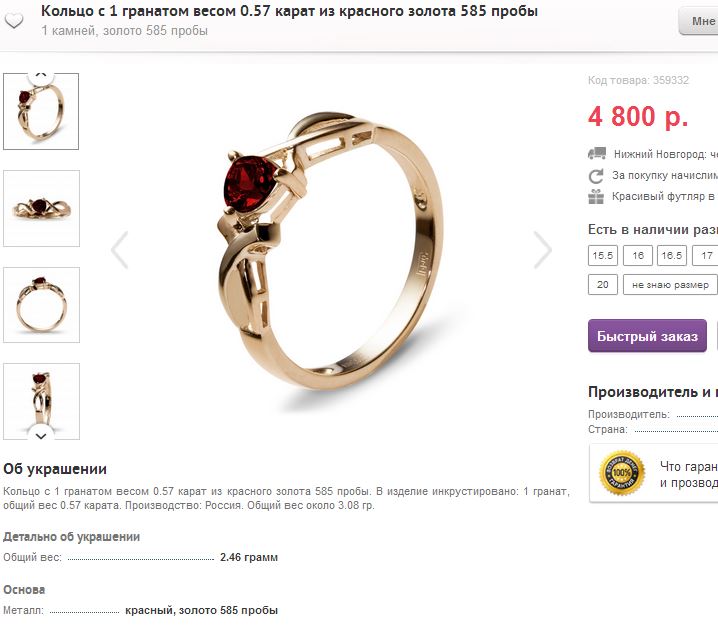Show previous product photo with left arrow
The image size is (718, 635).
[x=120, y=250]
